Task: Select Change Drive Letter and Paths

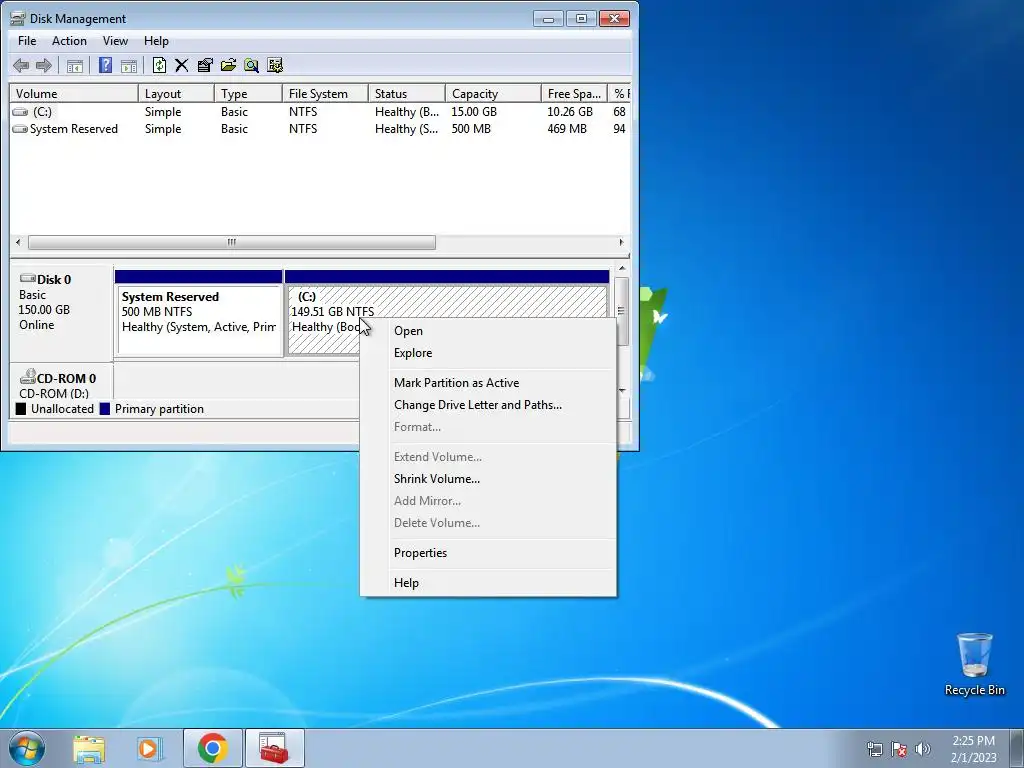Action: pyautogui.click(x=488, y=405)
